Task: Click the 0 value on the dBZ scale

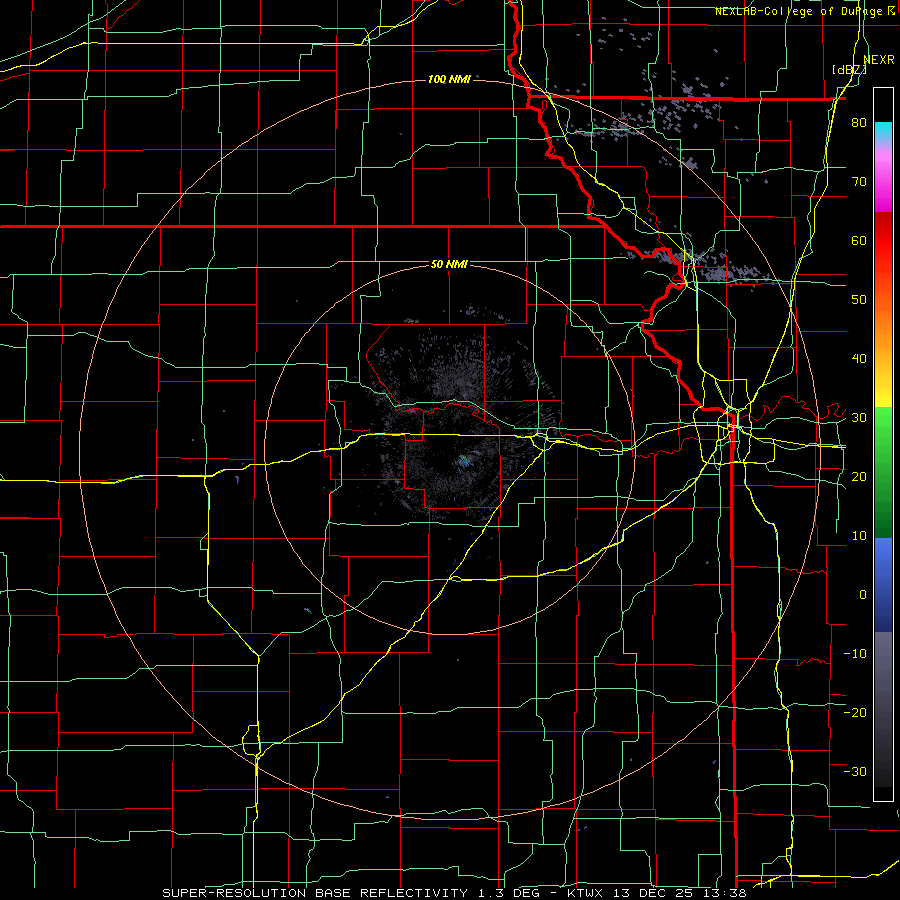Action: point(863,595)
